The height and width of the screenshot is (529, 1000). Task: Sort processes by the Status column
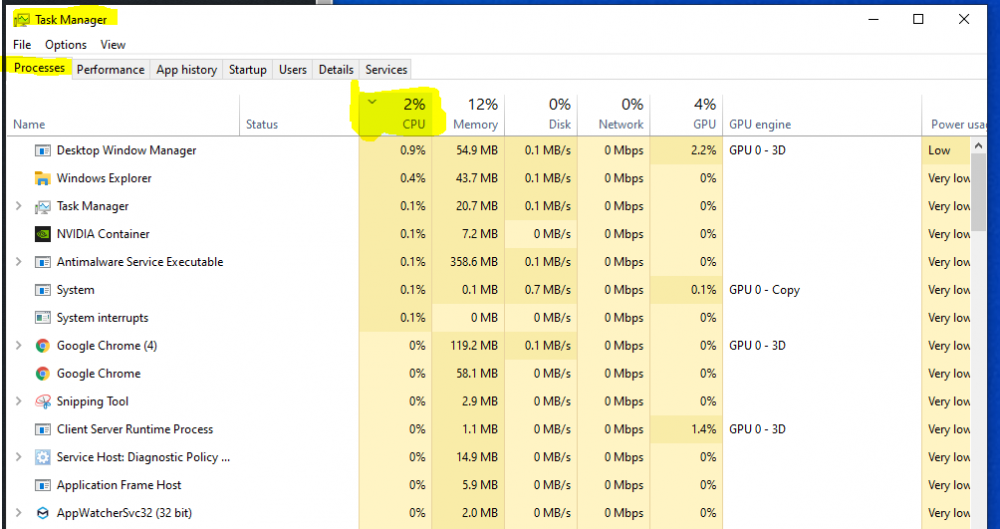(x=299, y=115)
